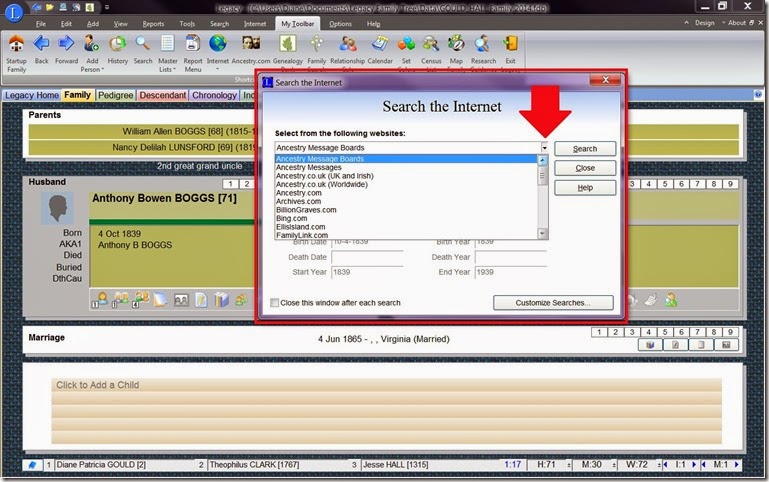This screenshot has height=482, width=769.
Task: Click the Search button in dialog
Action: coord(585,149)
